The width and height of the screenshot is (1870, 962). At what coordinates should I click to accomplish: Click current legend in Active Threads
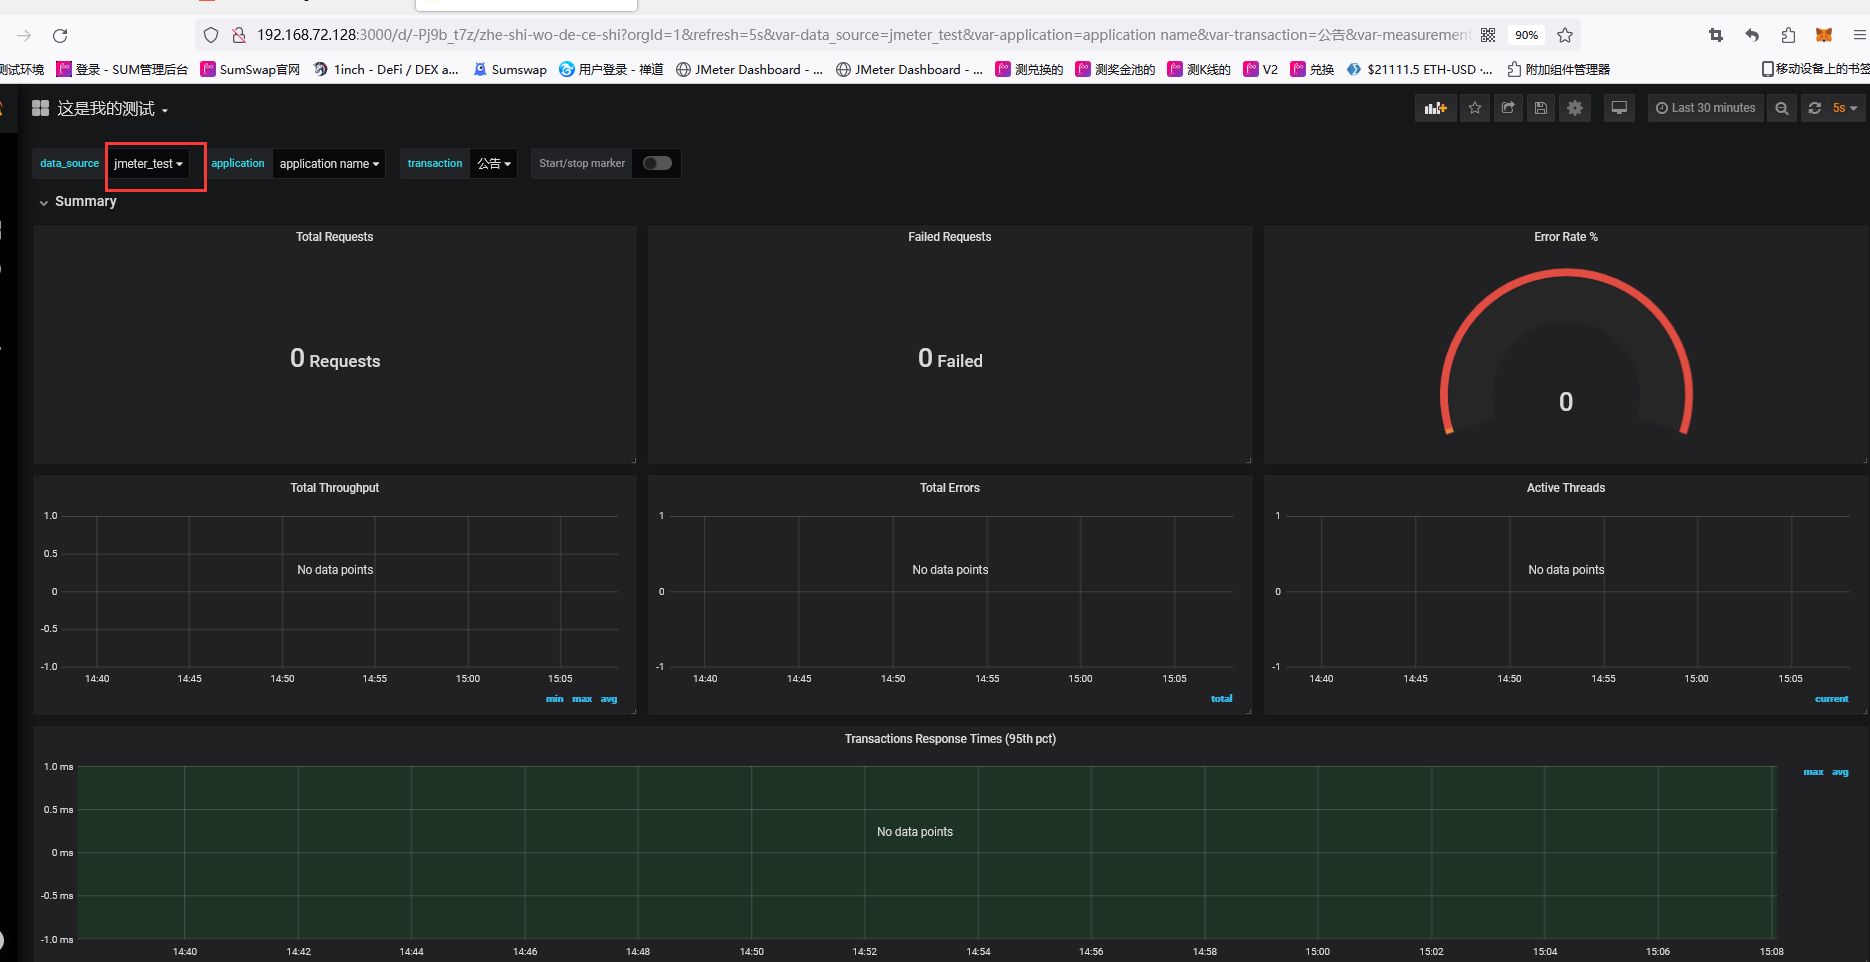[1832, 699]
